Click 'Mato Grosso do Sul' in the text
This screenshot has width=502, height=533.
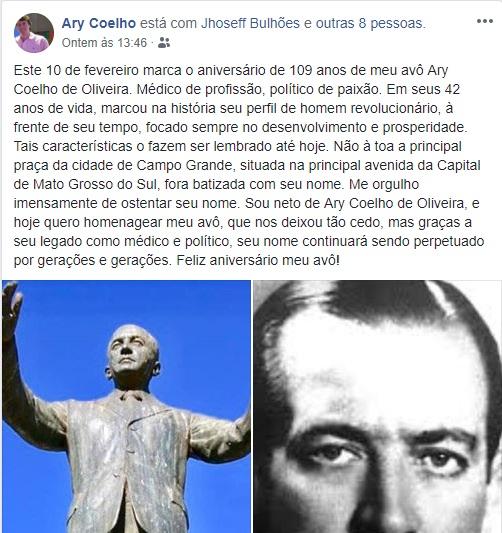coord(95,185)
